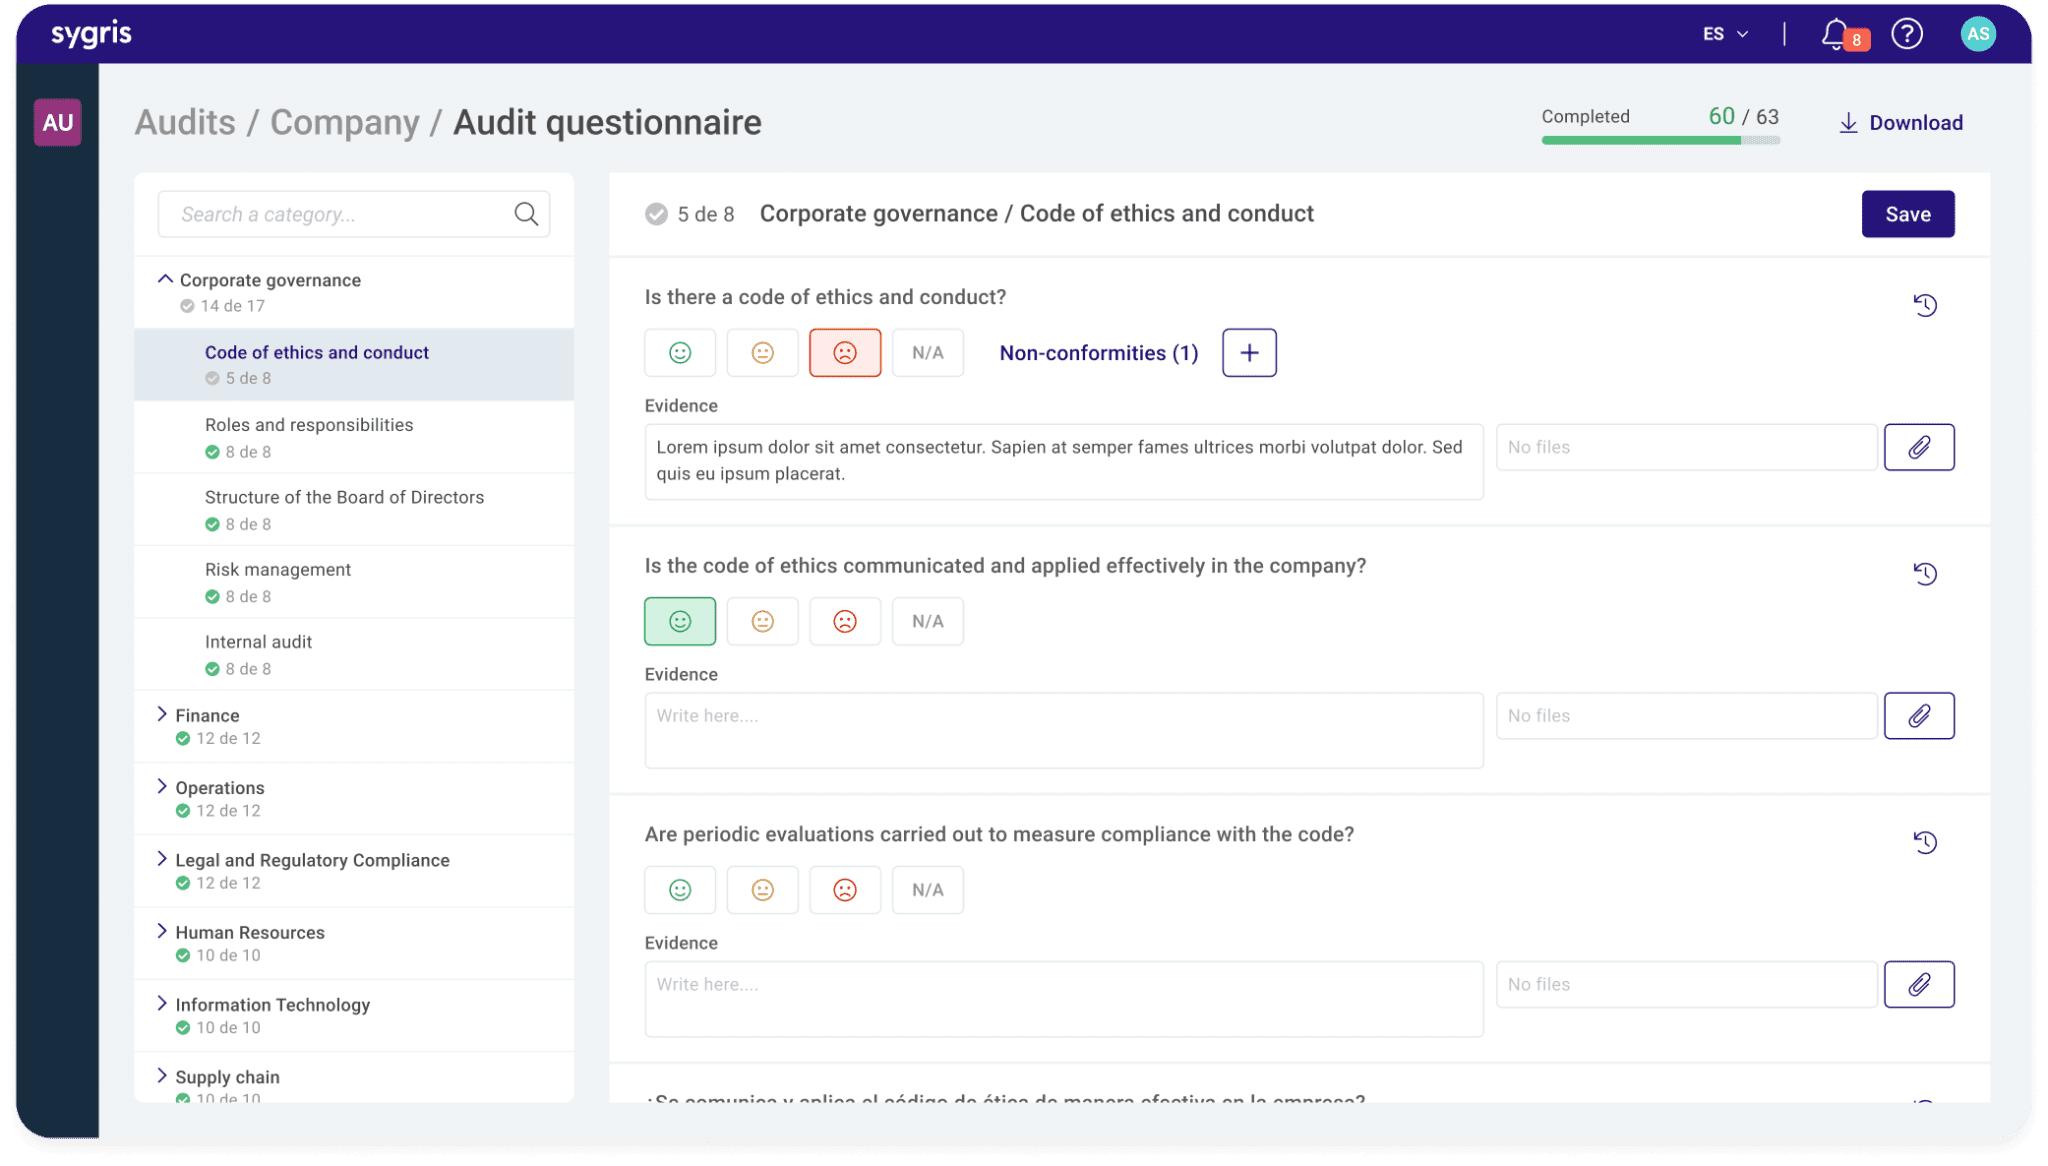Select happy face for code of ethics question

(x=680, y=353)
